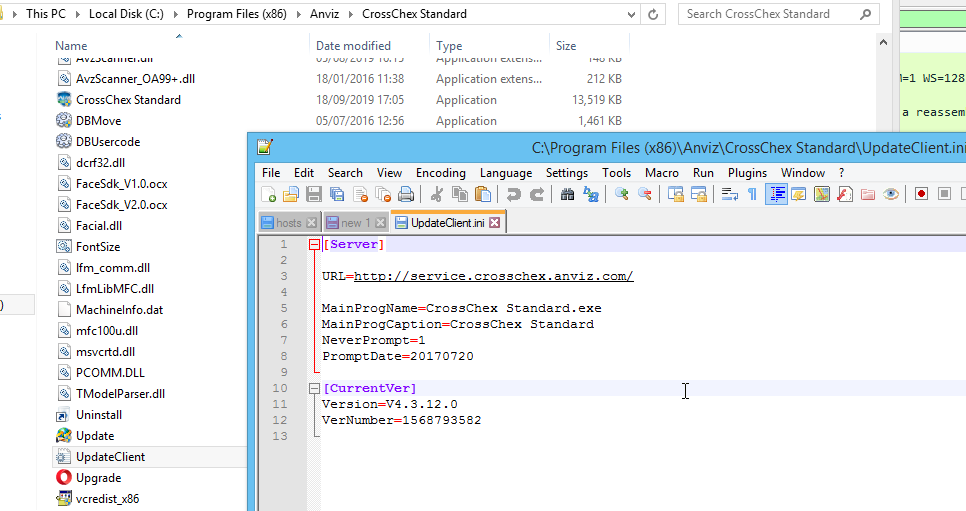Collapse the [CurrentVer] section fold marker
Image resolution: width=966 pixels, height=511 pixels.
314,388
